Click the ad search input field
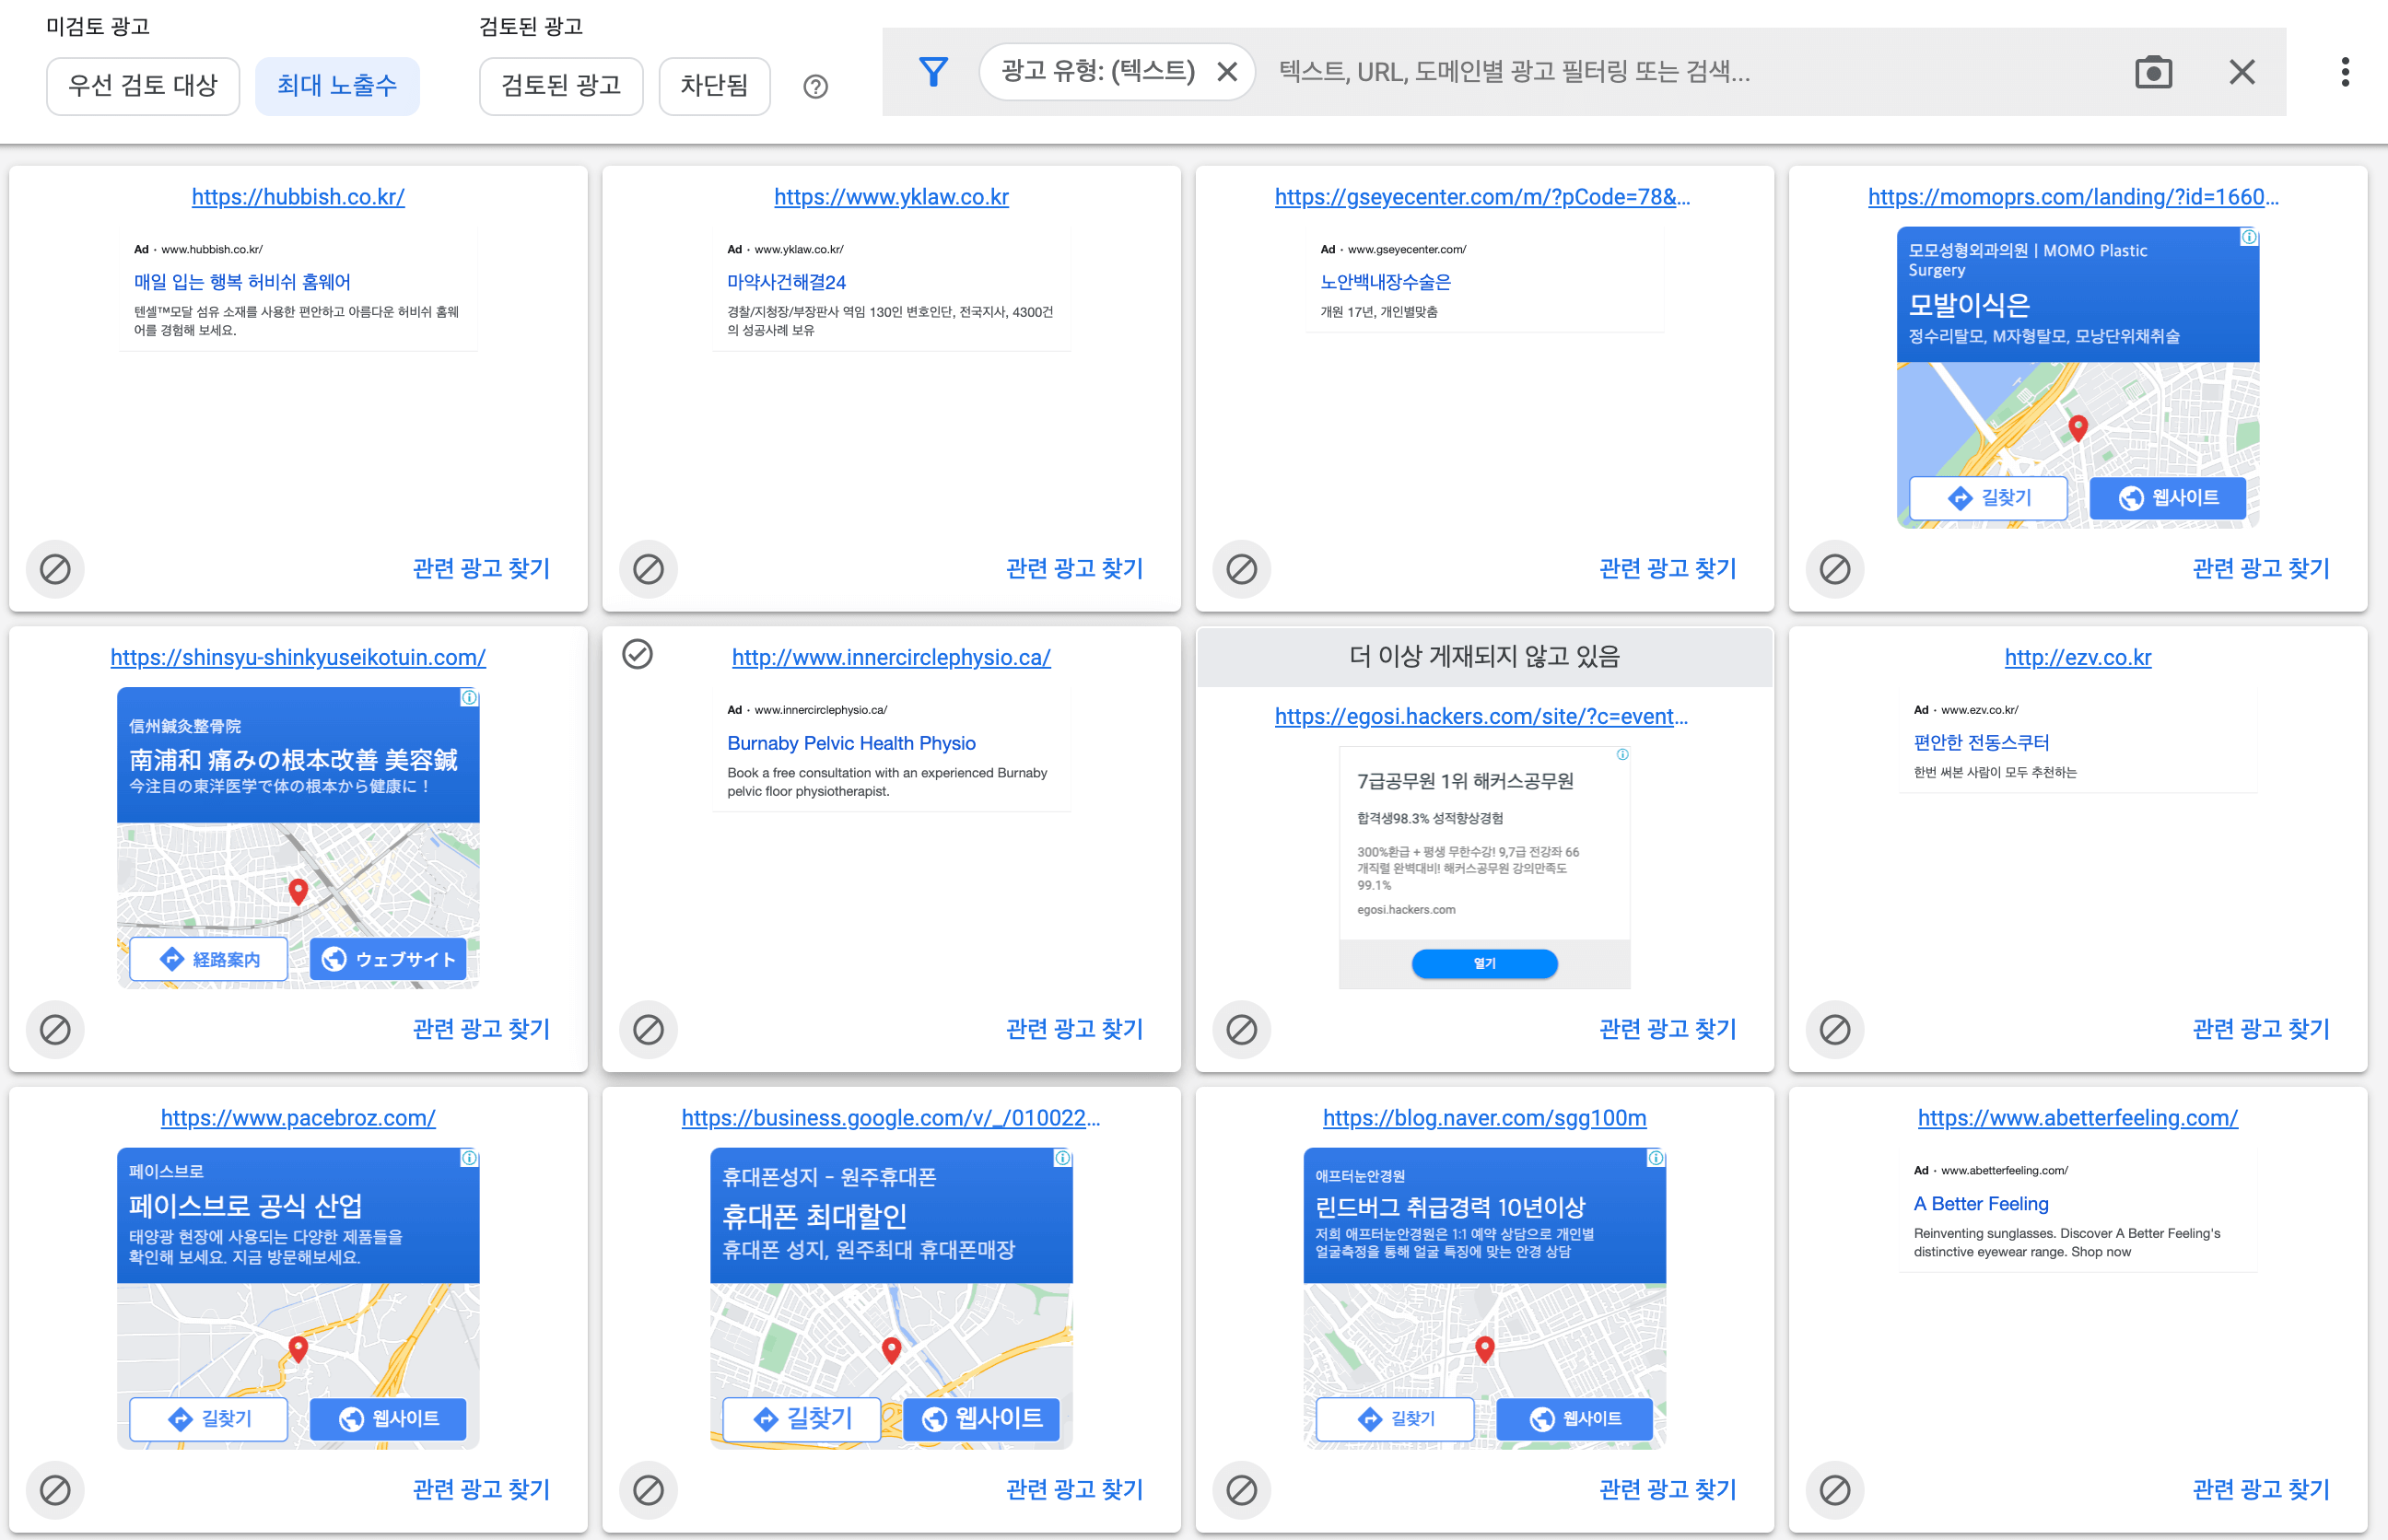Screen dimensions: 2388x1540 point(1600,71)
